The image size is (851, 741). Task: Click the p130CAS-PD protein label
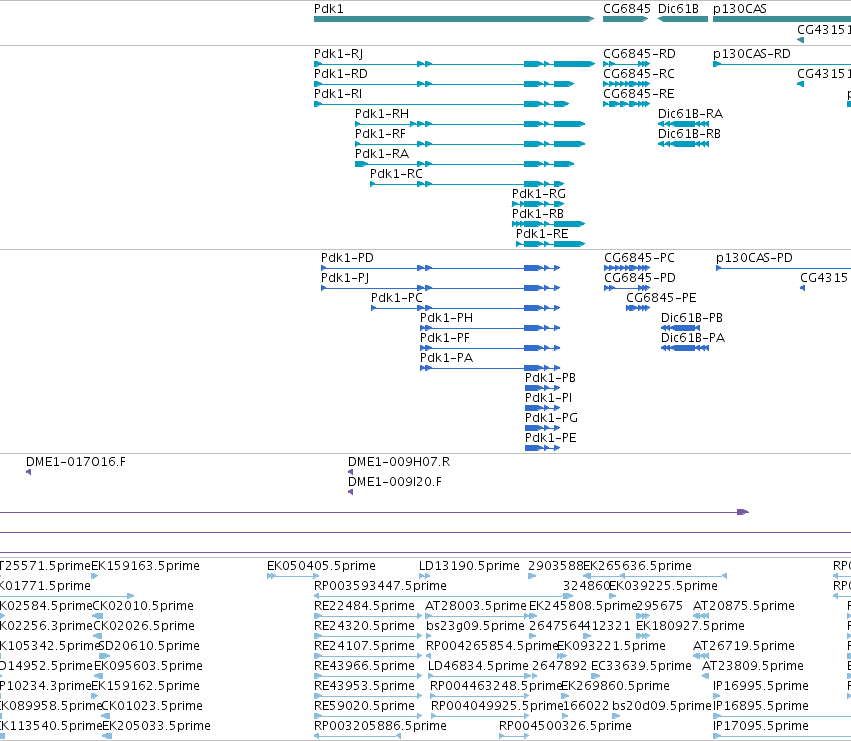pos(754,258)
